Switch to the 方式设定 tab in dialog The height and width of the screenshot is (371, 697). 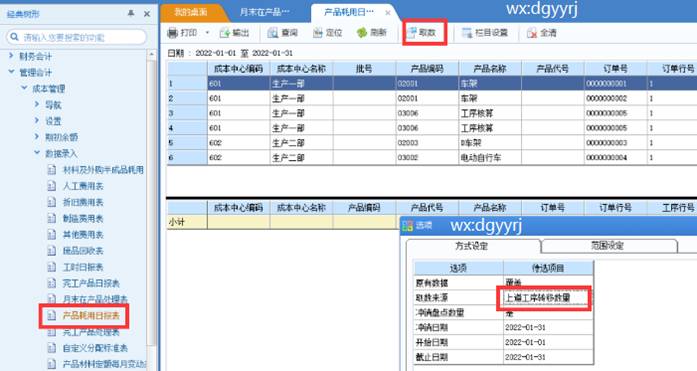[472, 246]
